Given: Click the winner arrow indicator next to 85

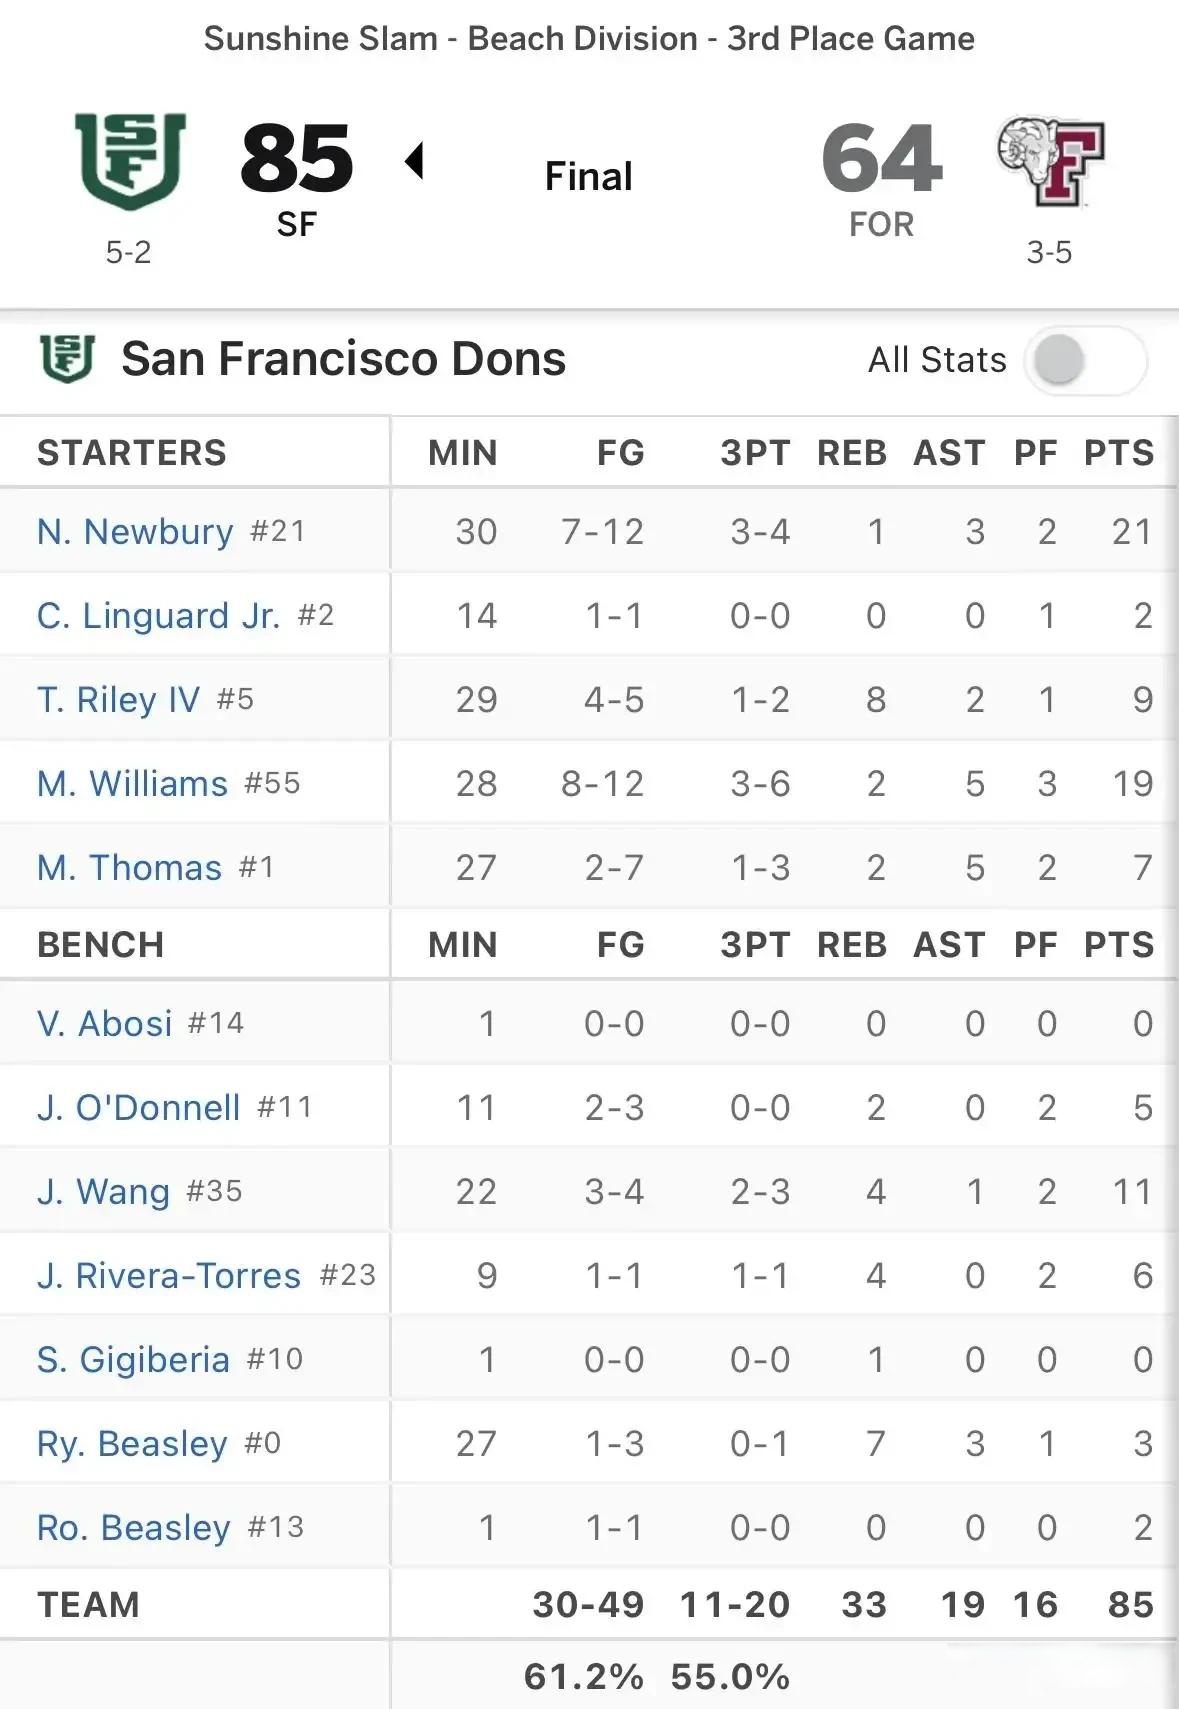Looking at the screenshot, I should (414, 160).
